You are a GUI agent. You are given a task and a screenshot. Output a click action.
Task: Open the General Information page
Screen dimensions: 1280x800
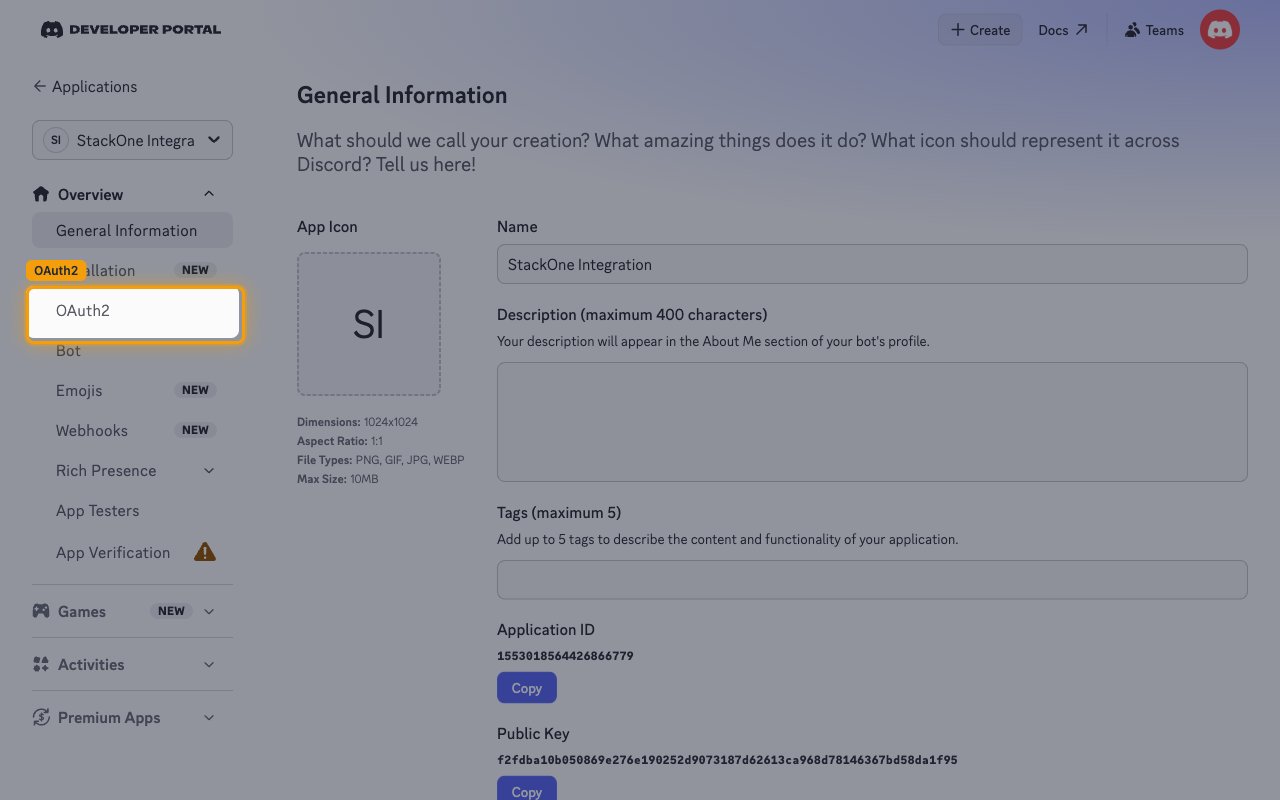point(133,230)
